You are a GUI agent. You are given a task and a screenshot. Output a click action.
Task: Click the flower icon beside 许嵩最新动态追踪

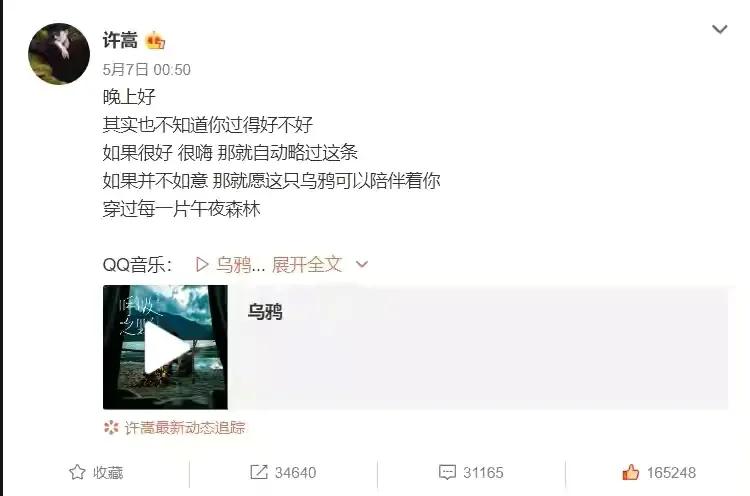(x=111, y=427)
